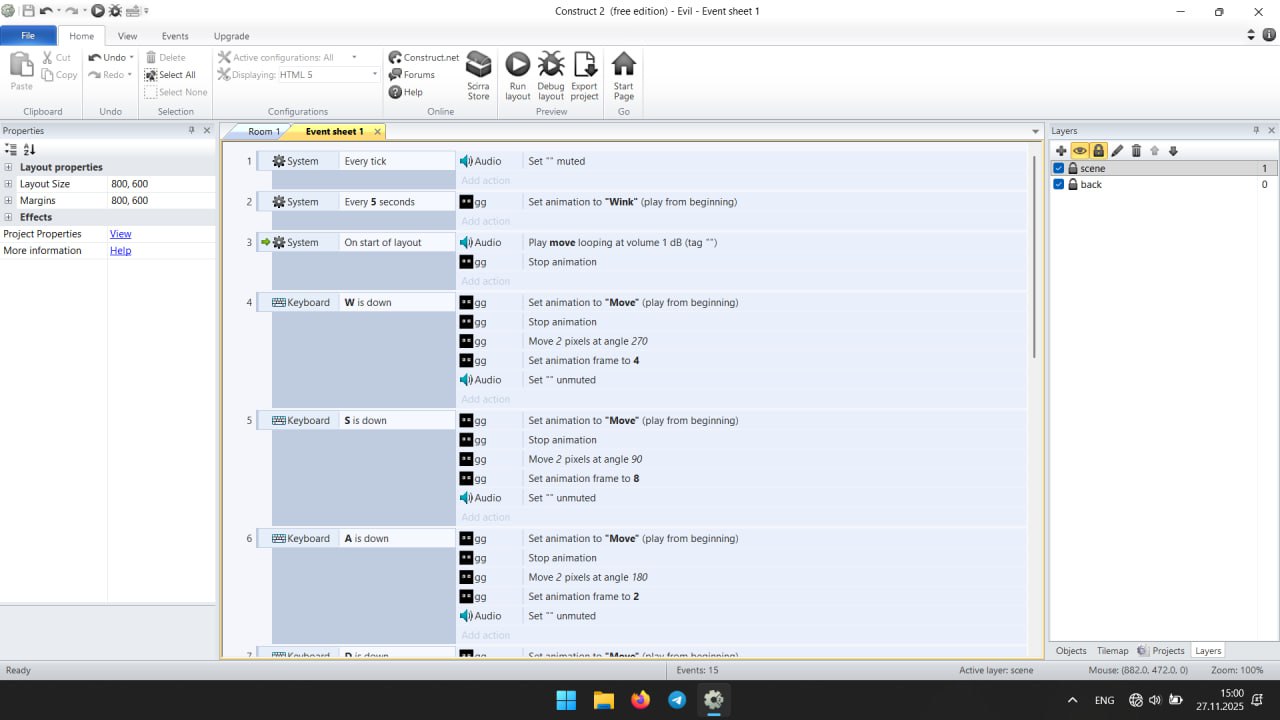
Task: Open the tab list dropdown arrow
Action: (1036, 132)
